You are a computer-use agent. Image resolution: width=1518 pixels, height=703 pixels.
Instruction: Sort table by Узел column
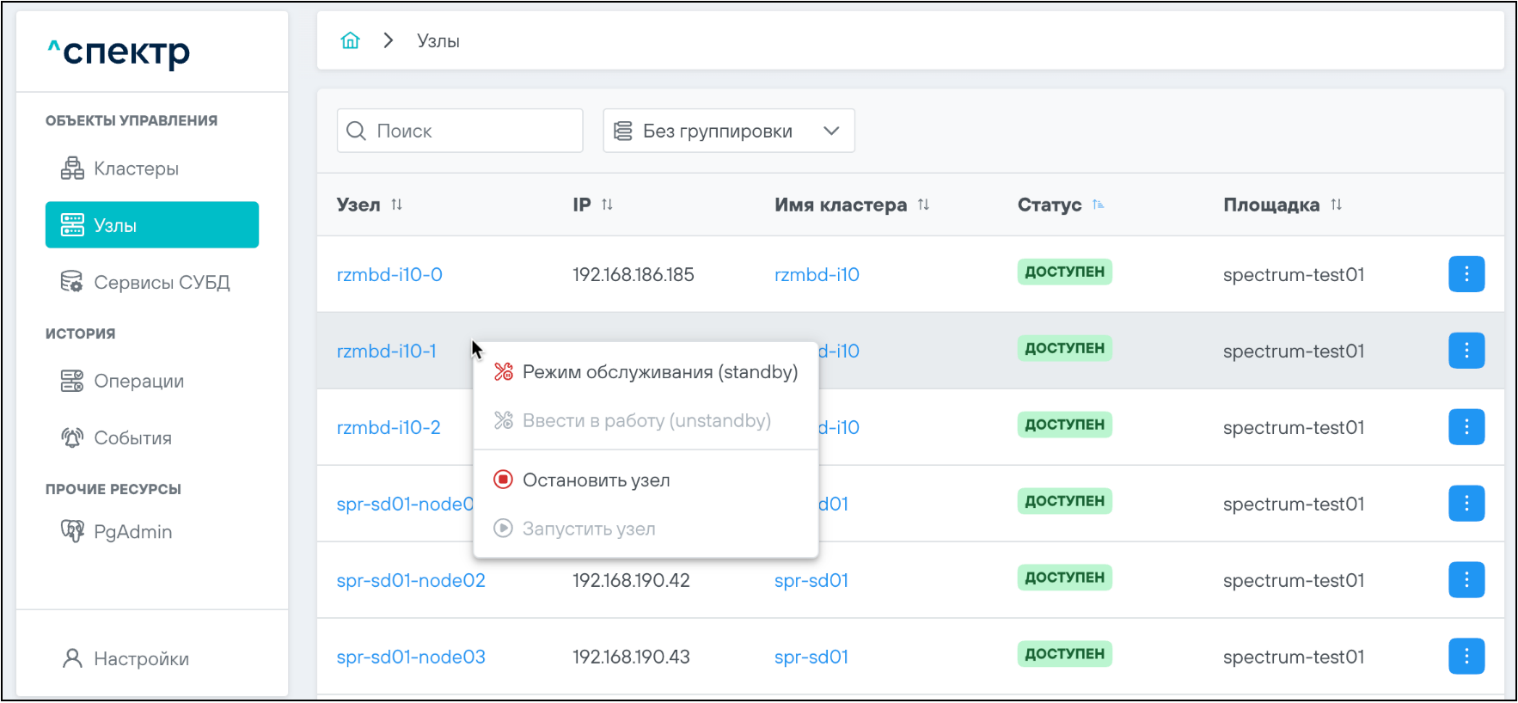[397, 205]
